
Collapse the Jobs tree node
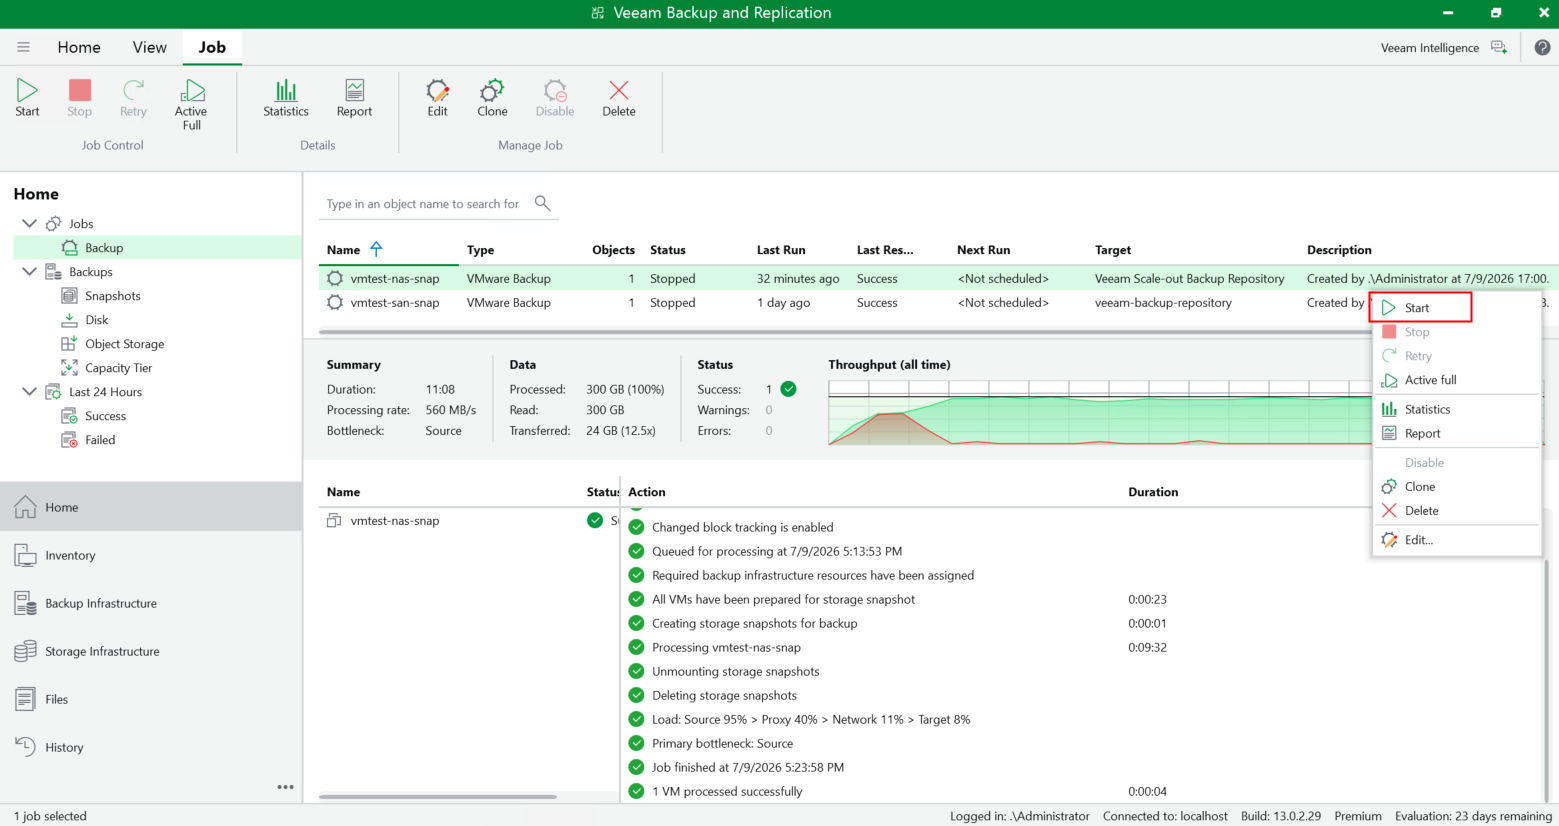[x=29, y=224]
